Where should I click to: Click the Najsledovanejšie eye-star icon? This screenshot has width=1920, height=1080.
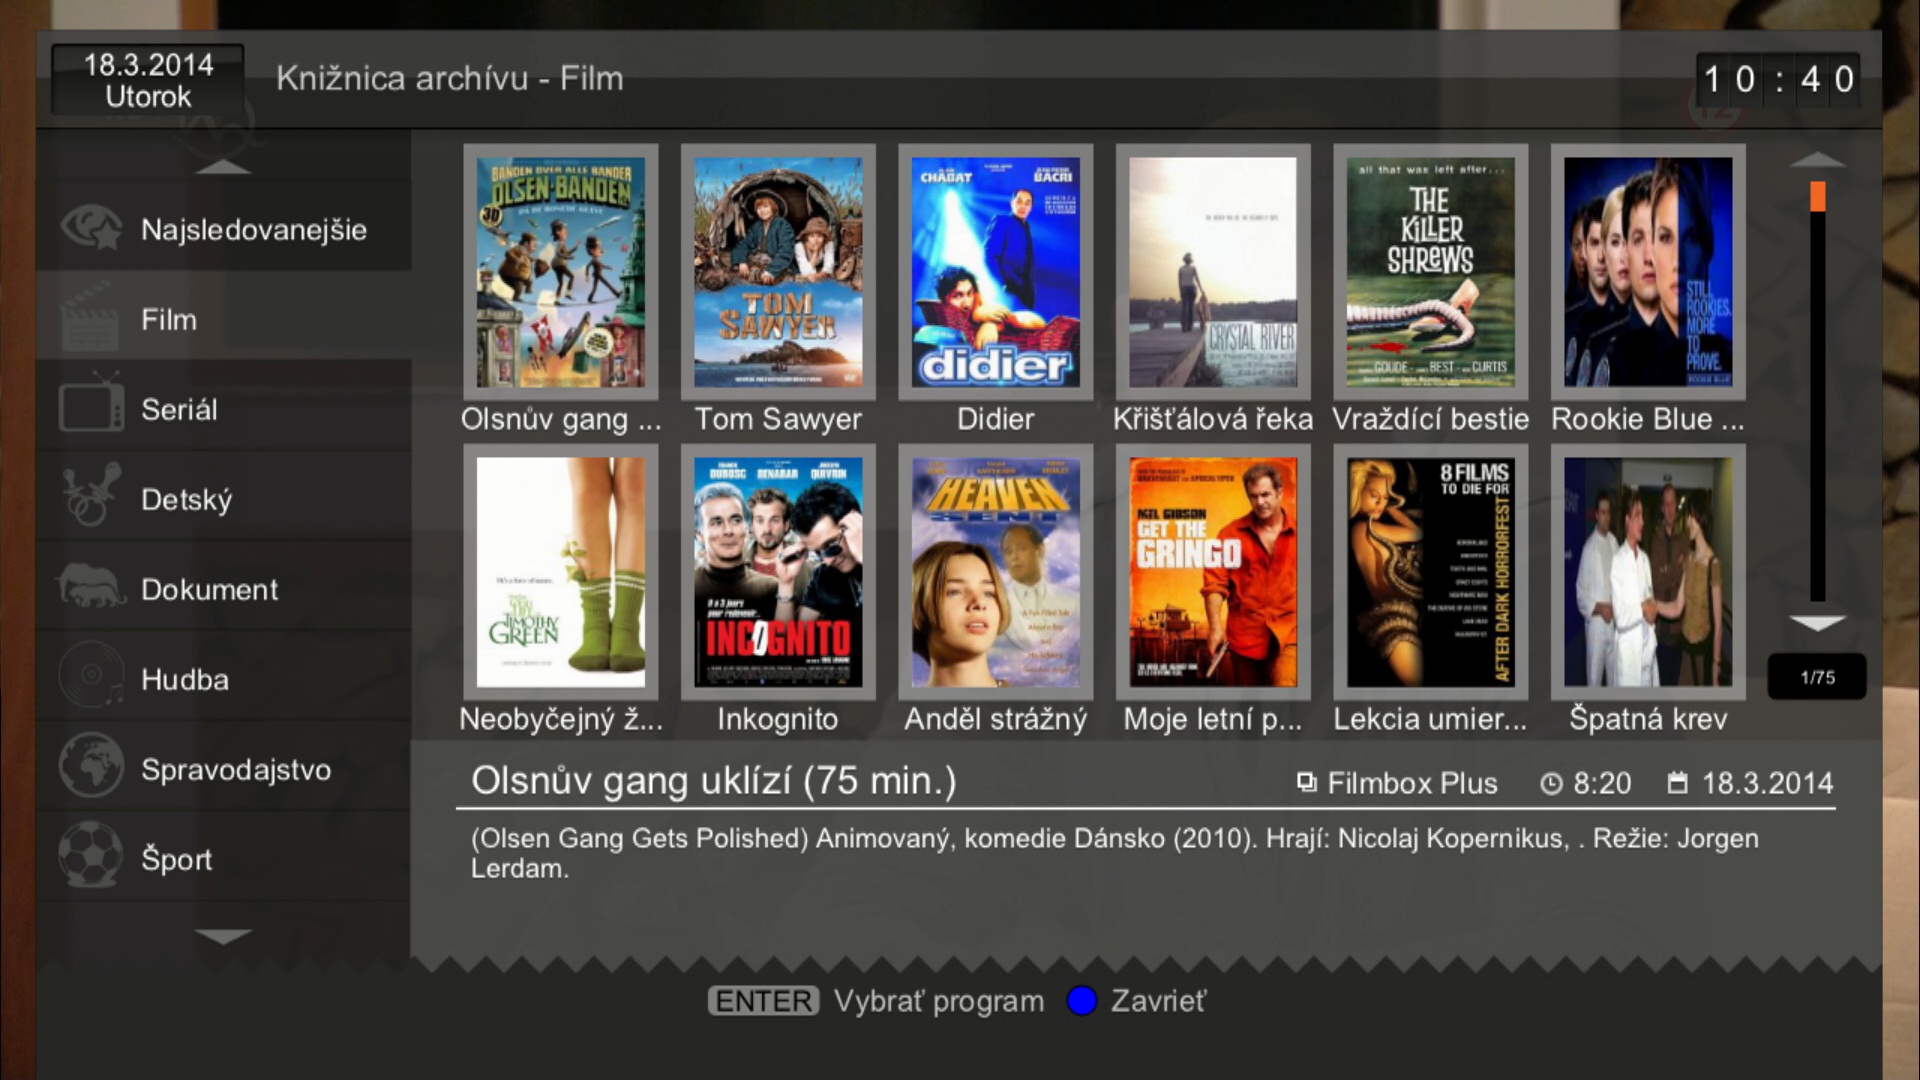tap(91, 228)
